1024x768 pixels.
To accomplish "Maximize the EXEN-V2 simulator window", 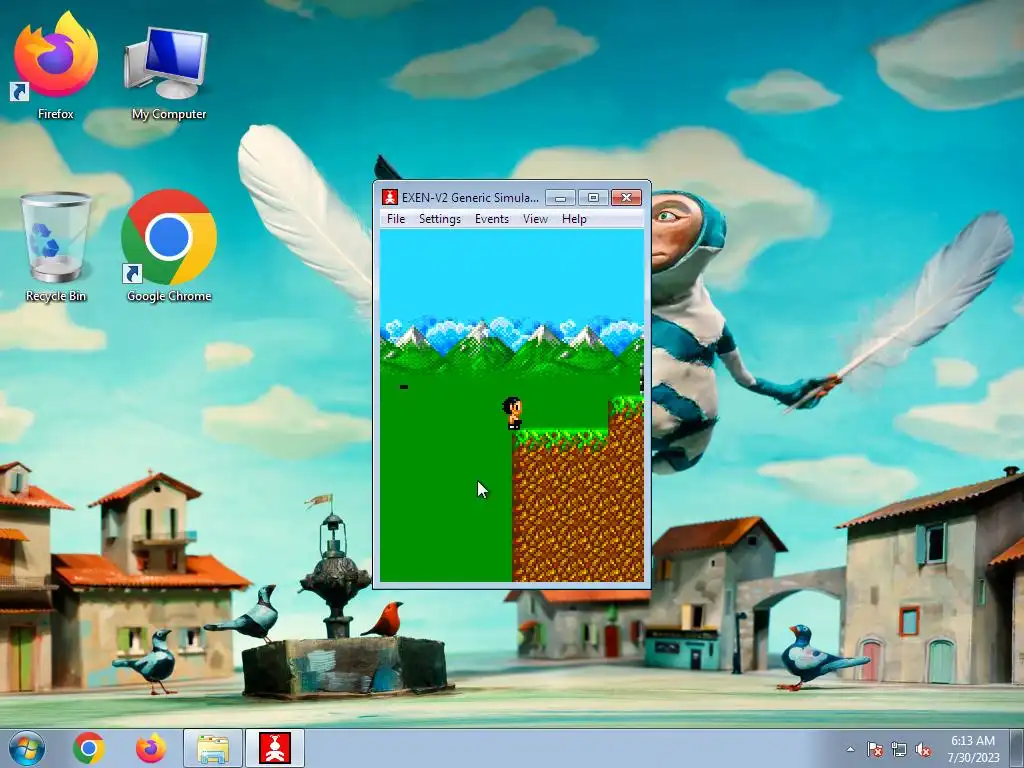I will pyautogui.click(x=593, y=197).
